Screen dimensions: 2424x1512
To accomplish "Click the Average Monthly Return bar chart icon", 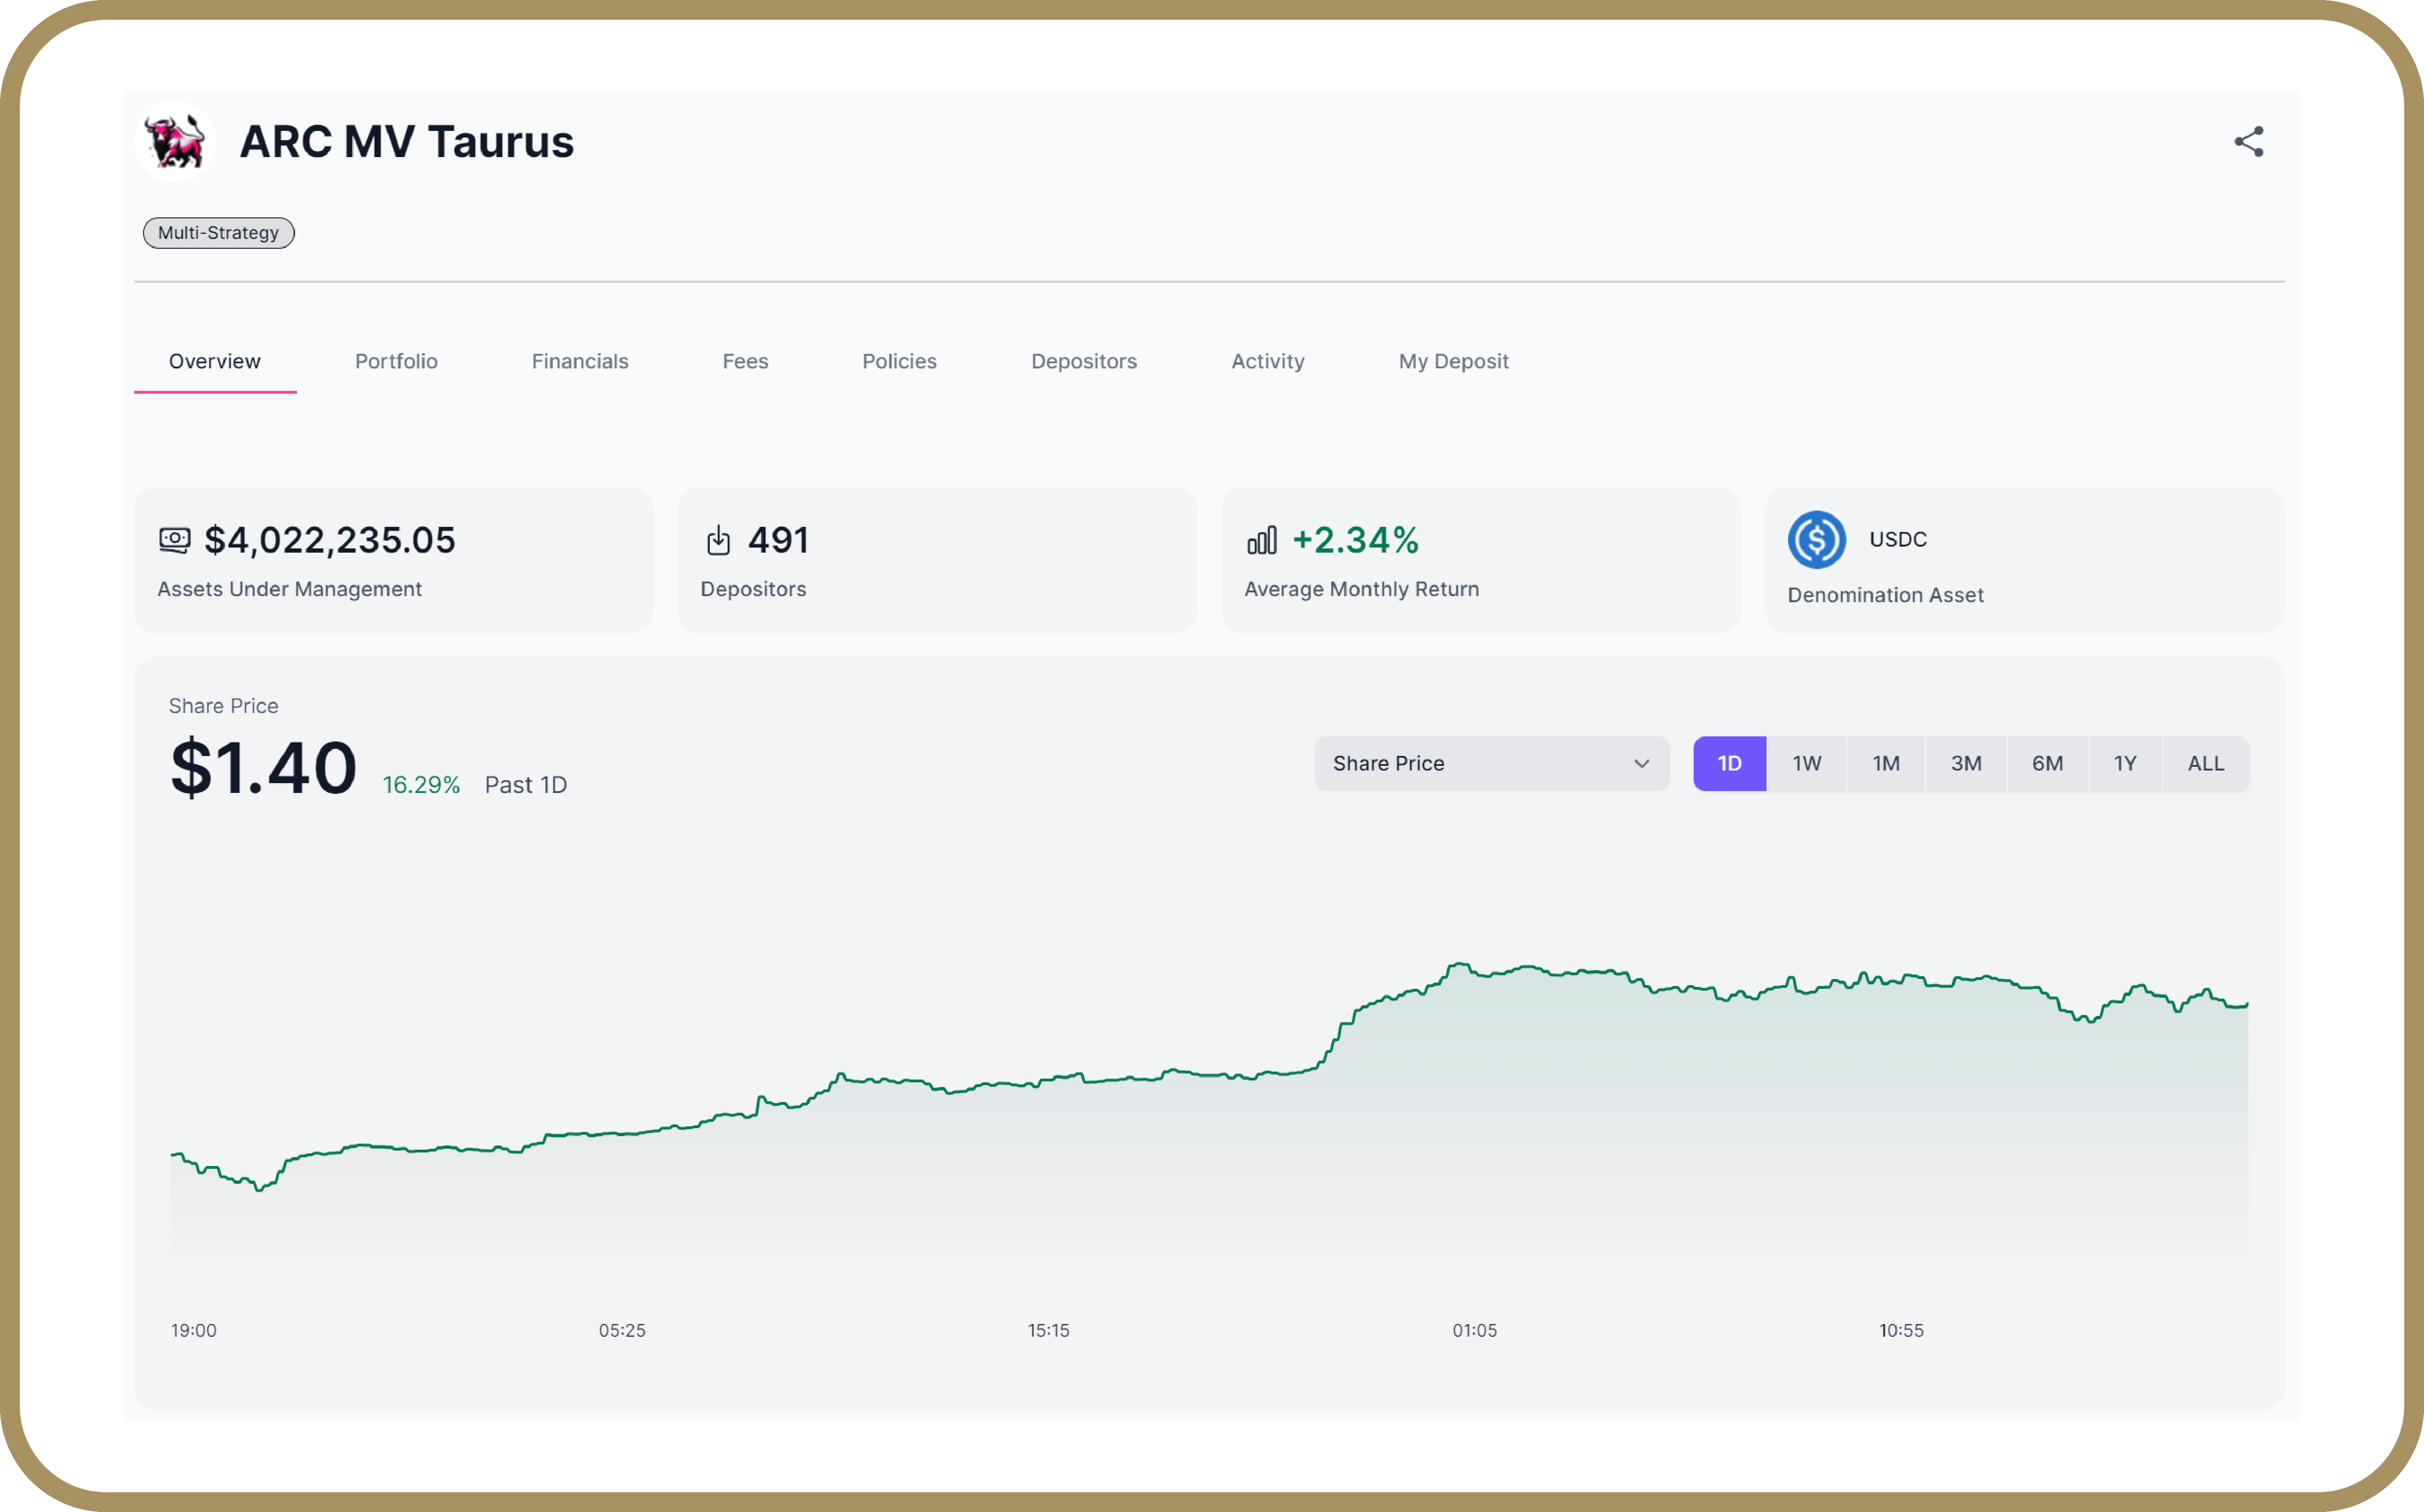I will (1261, 540).
